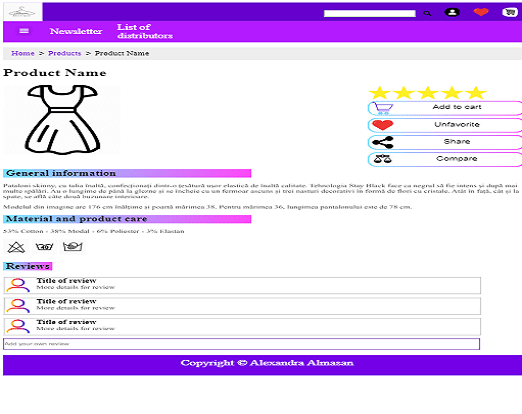Click the 30-degree wash care symbol
522x414 pixels.
tap(44, 247)
